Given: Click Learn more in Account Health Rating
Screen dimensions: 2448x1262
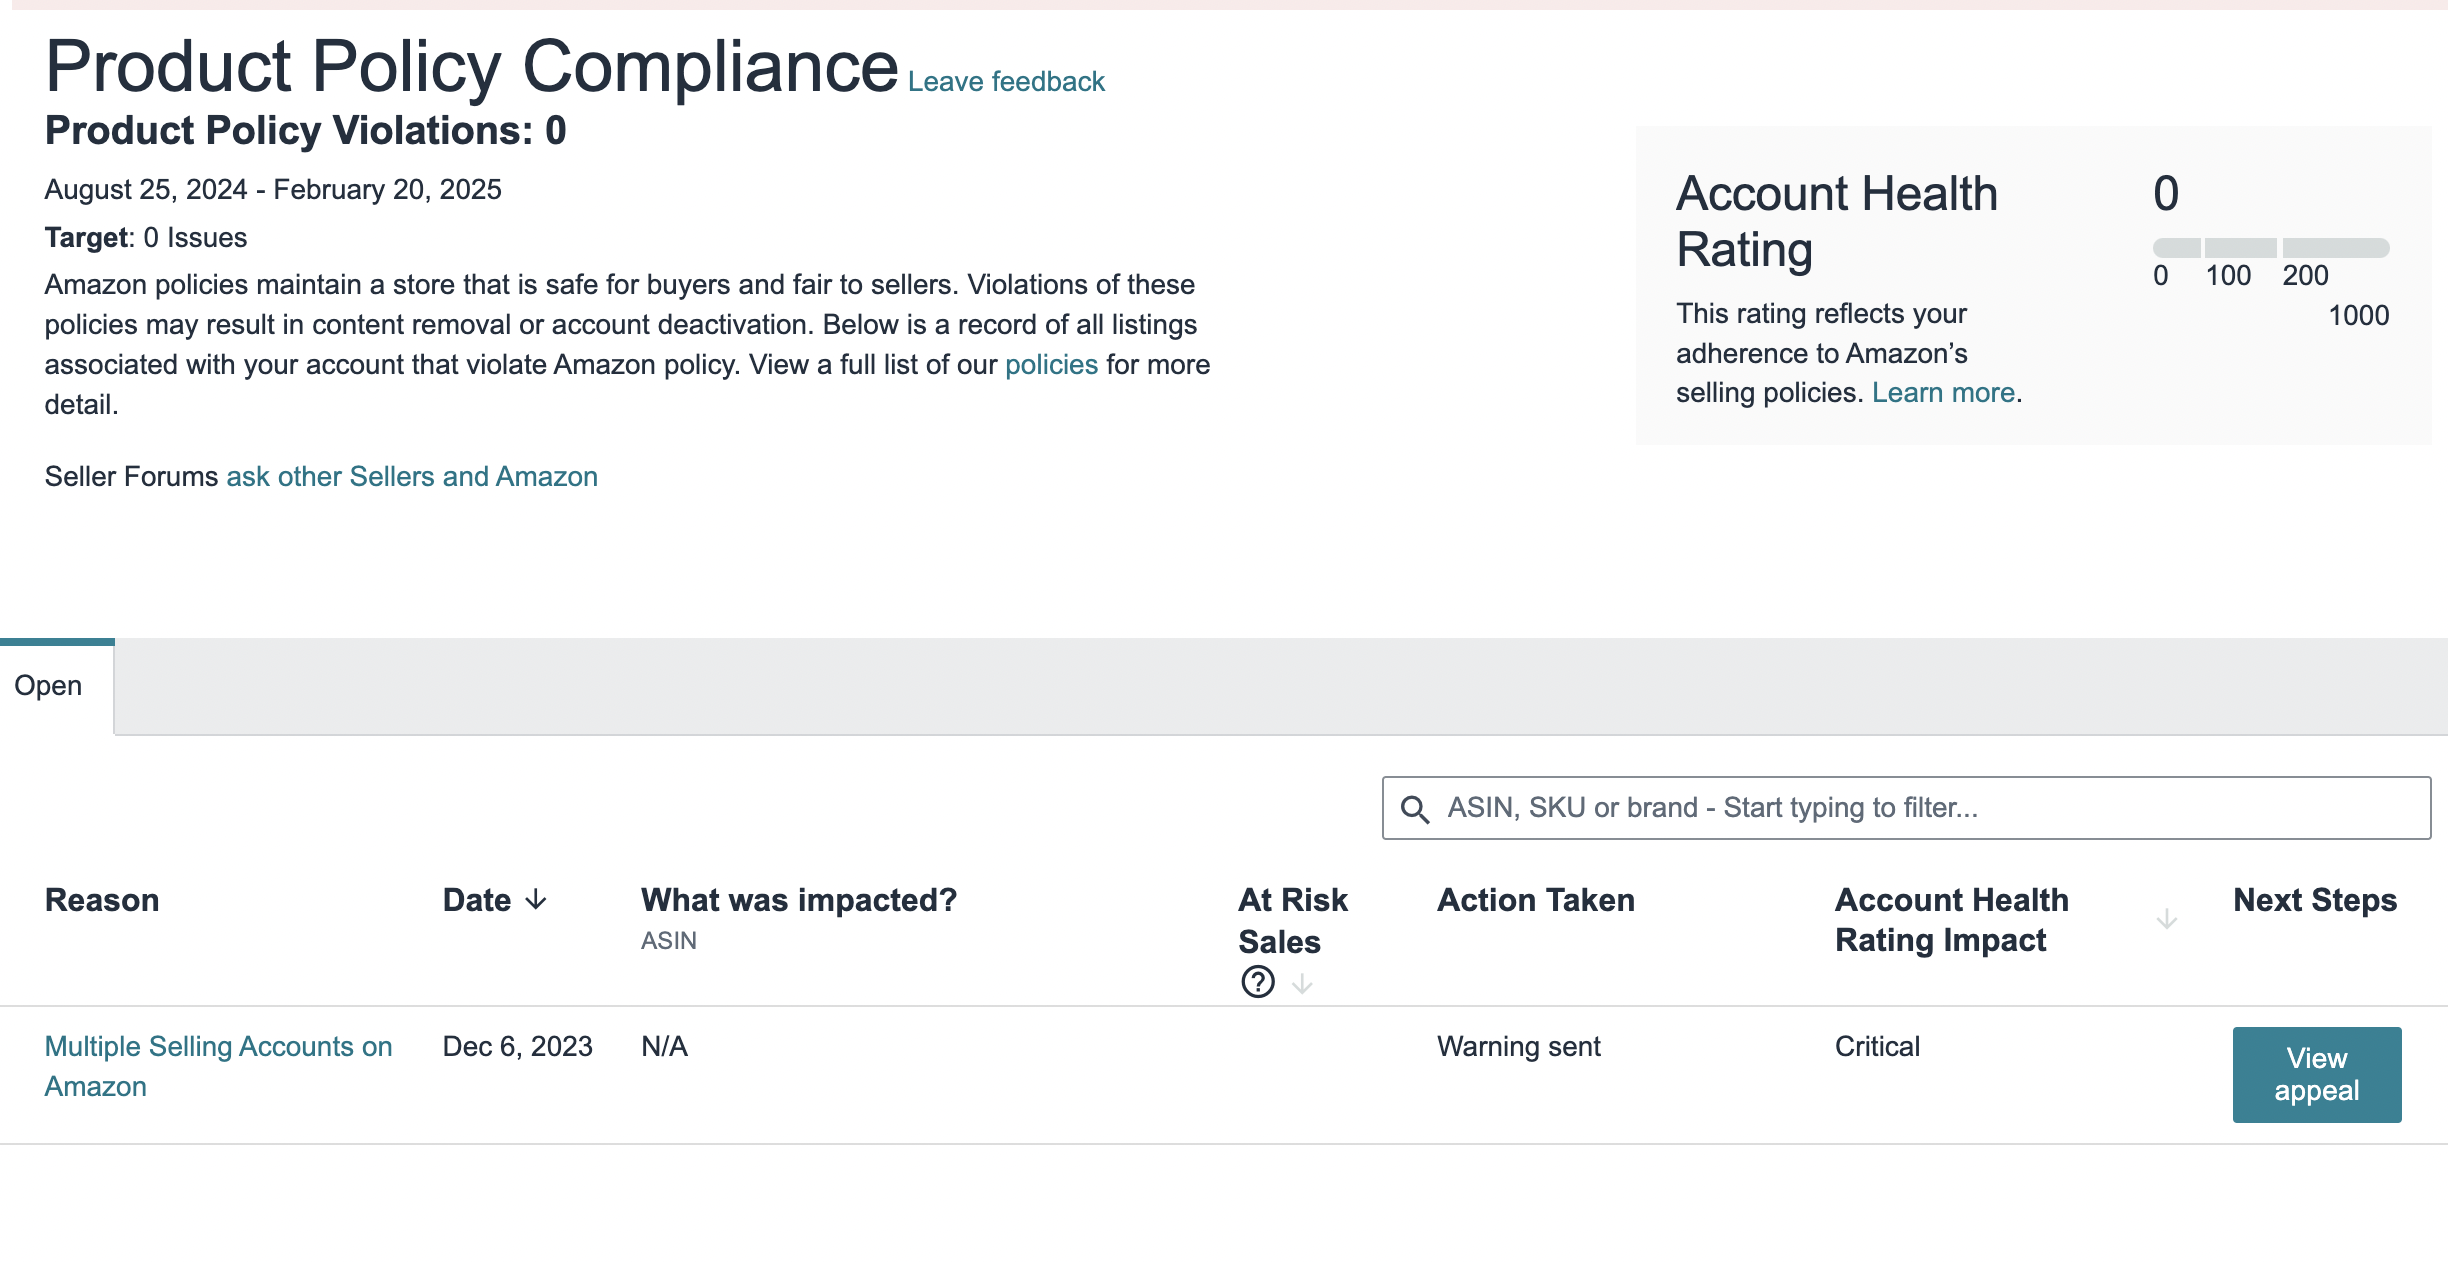Looking at the screenshot, I should (1943, 393).
